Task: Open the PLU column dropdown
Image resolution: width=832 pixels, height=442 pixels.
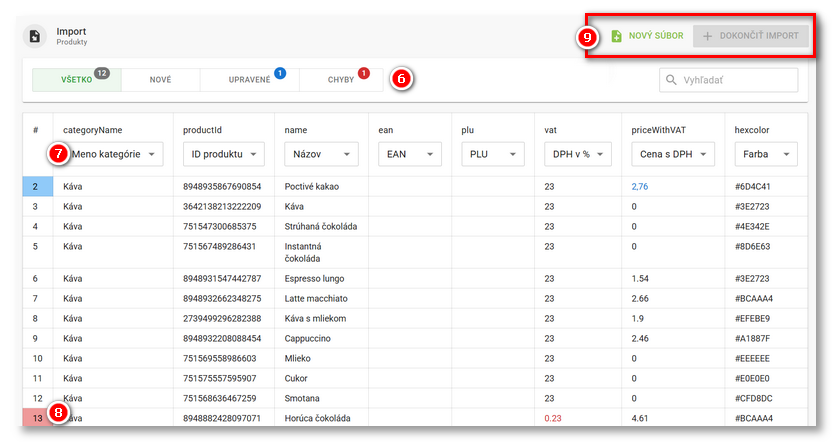Action: [x=493, y=154]
